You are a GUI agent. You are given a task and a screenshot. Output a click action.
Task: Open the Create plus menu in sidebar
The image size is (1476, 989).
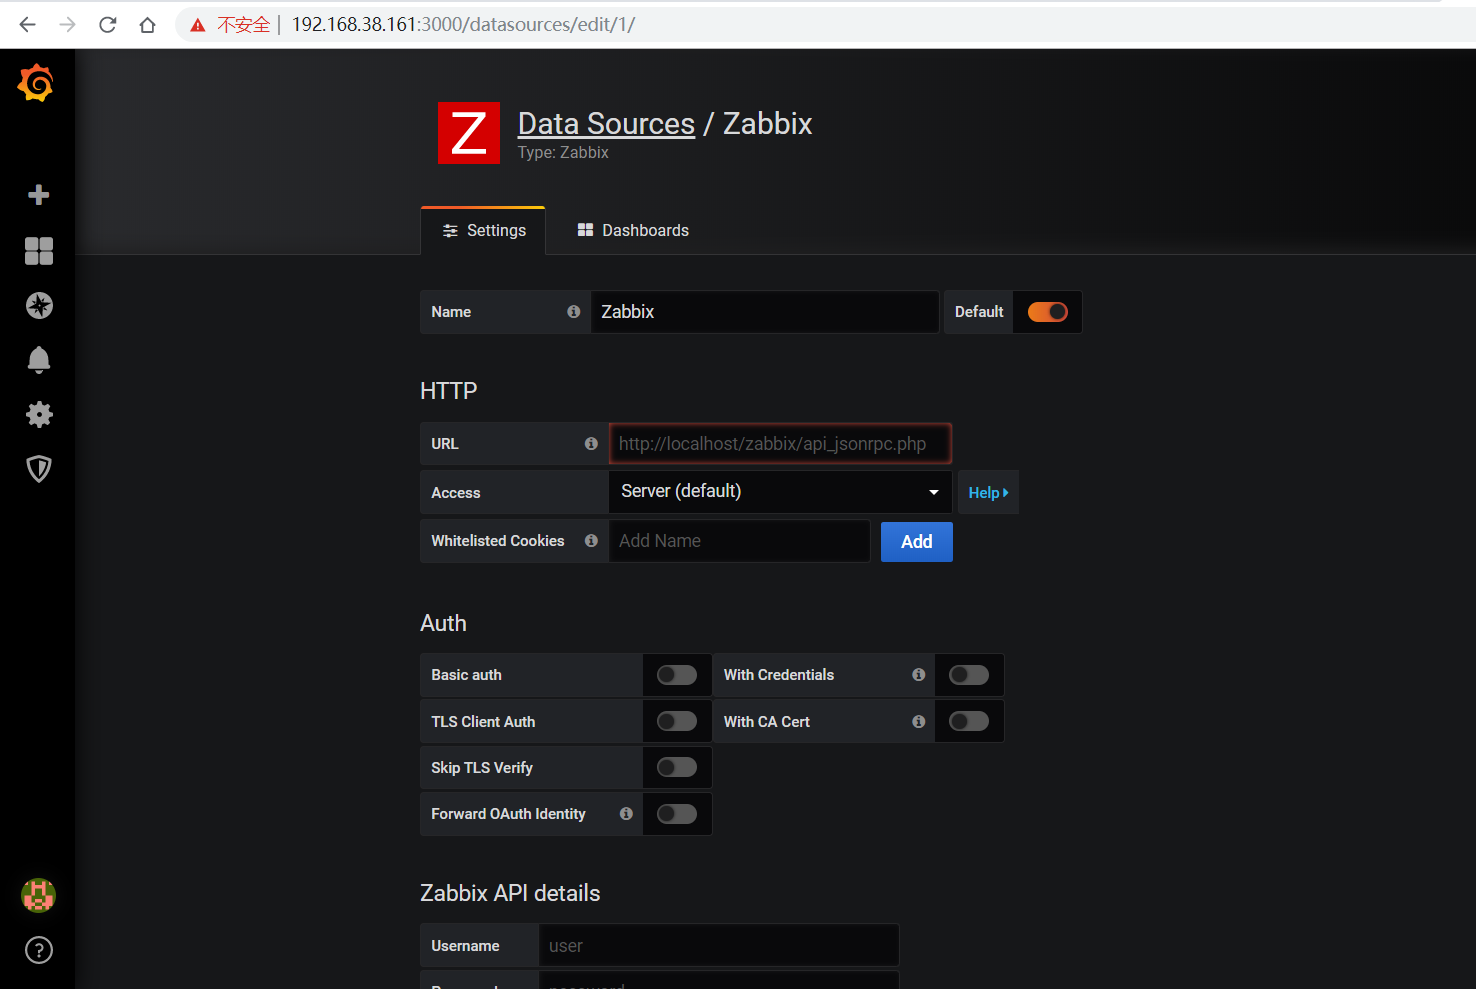38,195
